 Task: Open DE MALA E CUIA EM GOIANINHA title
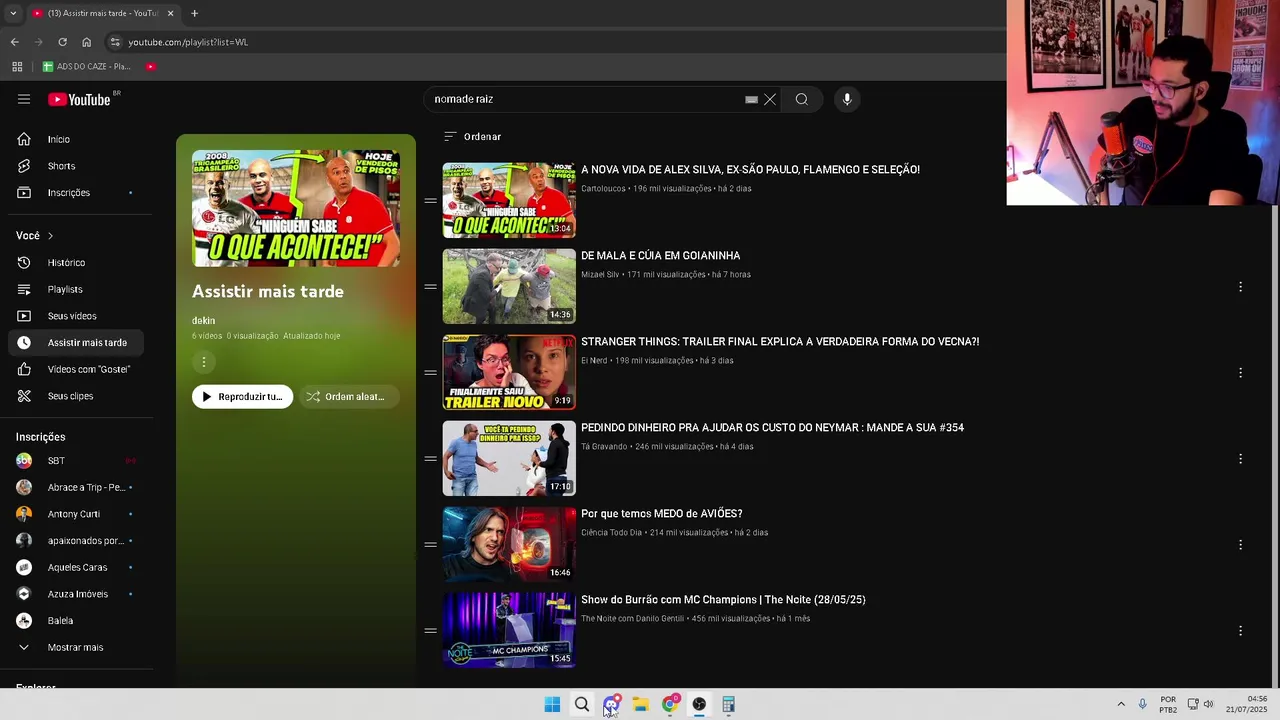(x=660, y=256)
